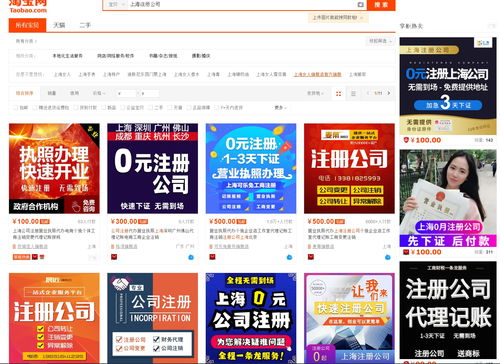The height and width of the screenshot is (364, 500).
Task: Open 让我们来 快速注册公司 product image
Action: [x=349, y=318]
